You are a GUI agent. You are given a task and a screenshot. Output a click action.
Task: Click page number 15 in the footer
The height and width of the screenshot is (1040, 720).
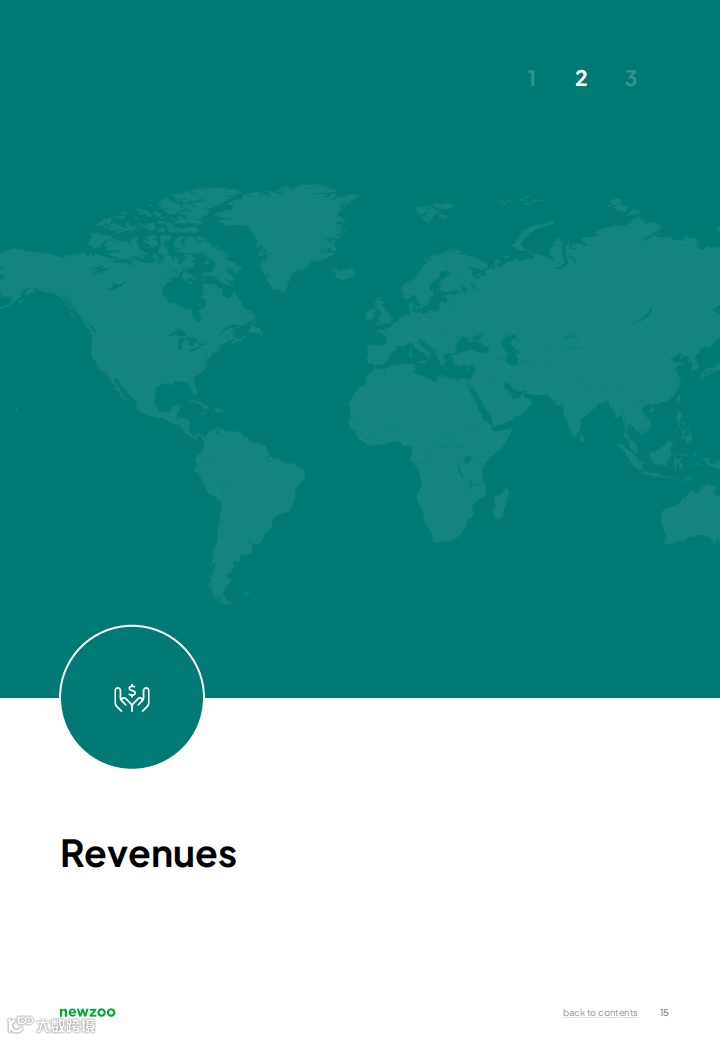(x=664, y=1013)
